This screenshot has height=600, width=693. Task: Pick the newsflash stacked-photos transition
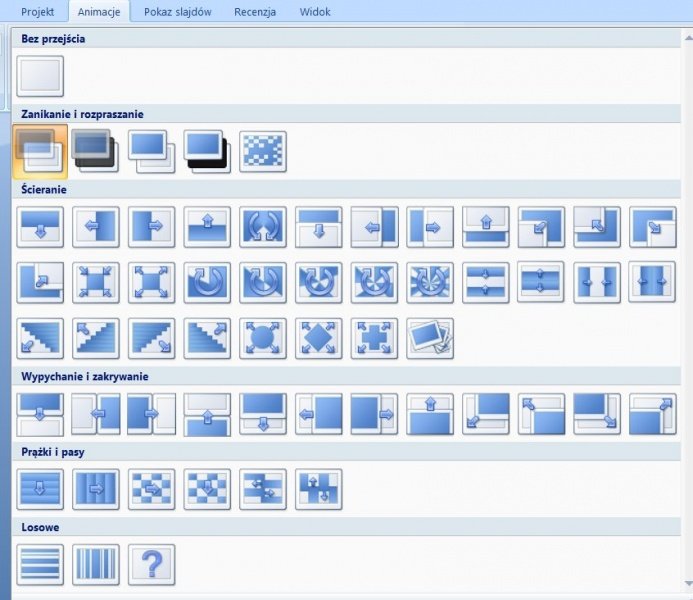tap(430, 338)
